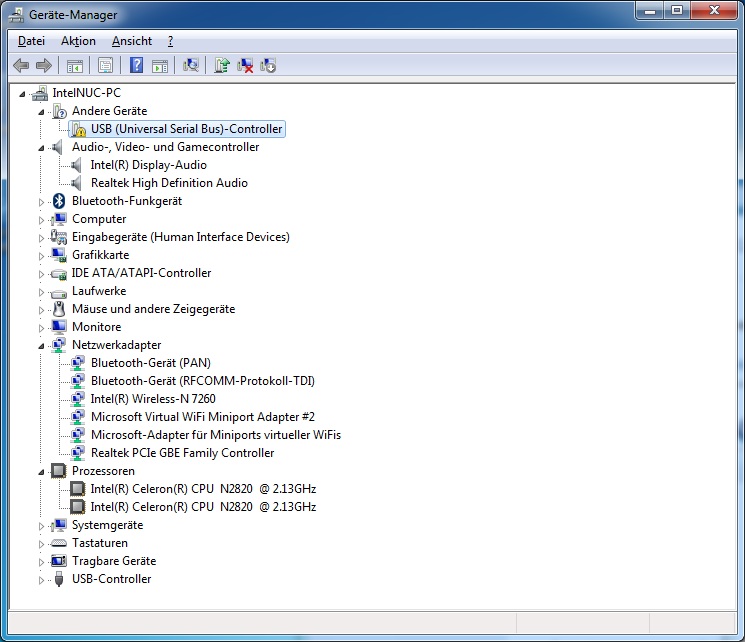Open the ? help menu
The height and width of the screenshot is (642, 745).
171,41
